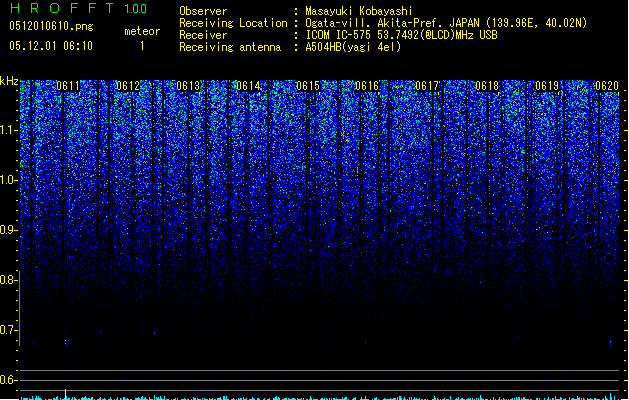Click the 0613 time marker
The image size is (629, 400).
[188, 86]
